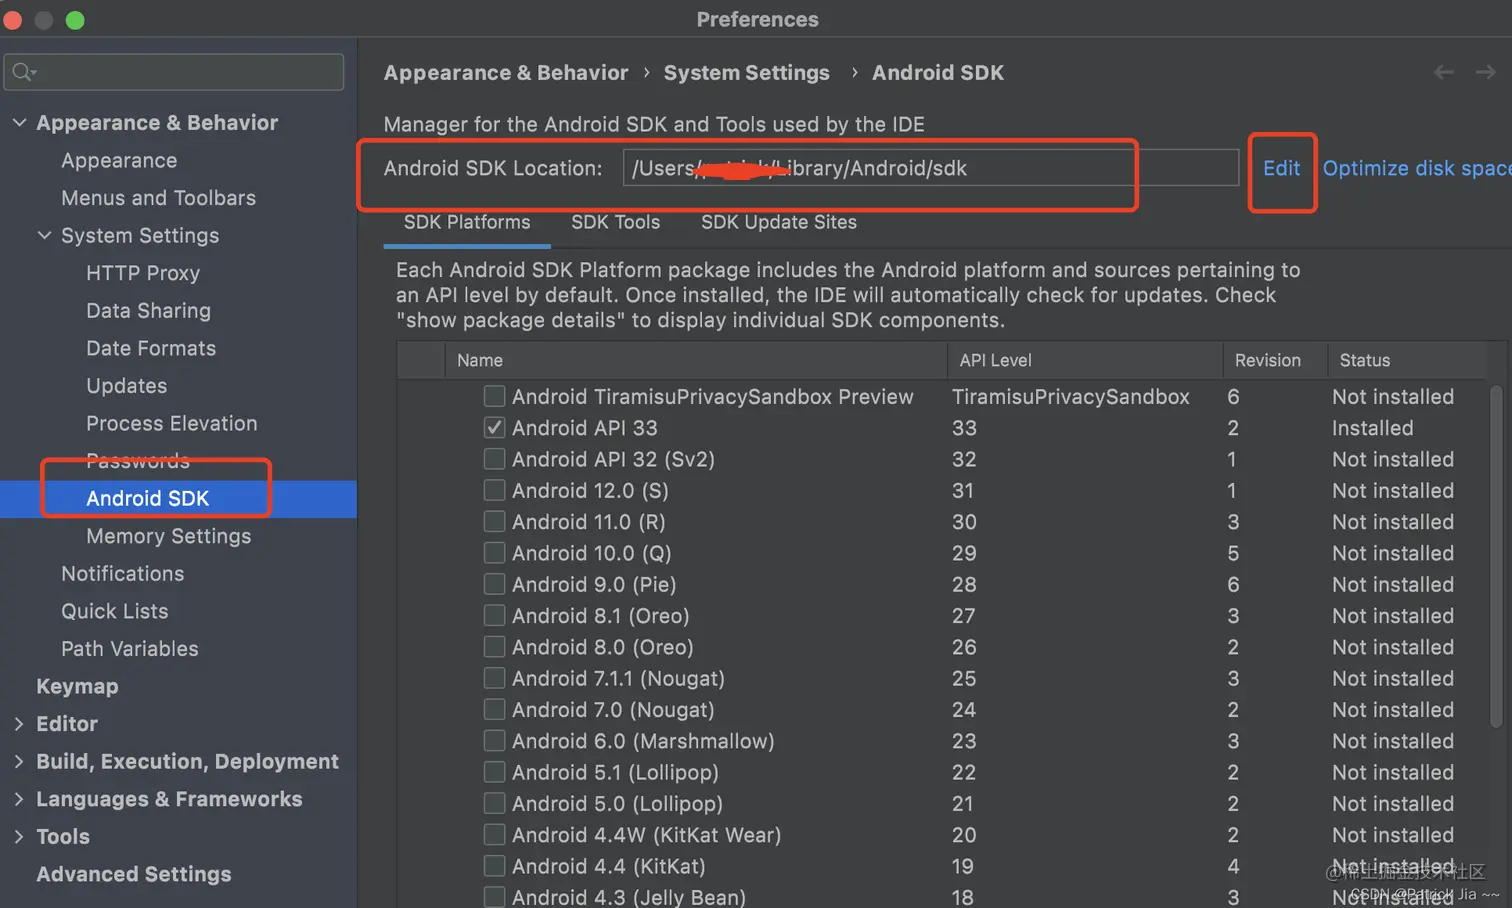Enable Android 4.4 (KitKat) checkbox
Viewport: 1512px width, 908px height.
(494, 866)
